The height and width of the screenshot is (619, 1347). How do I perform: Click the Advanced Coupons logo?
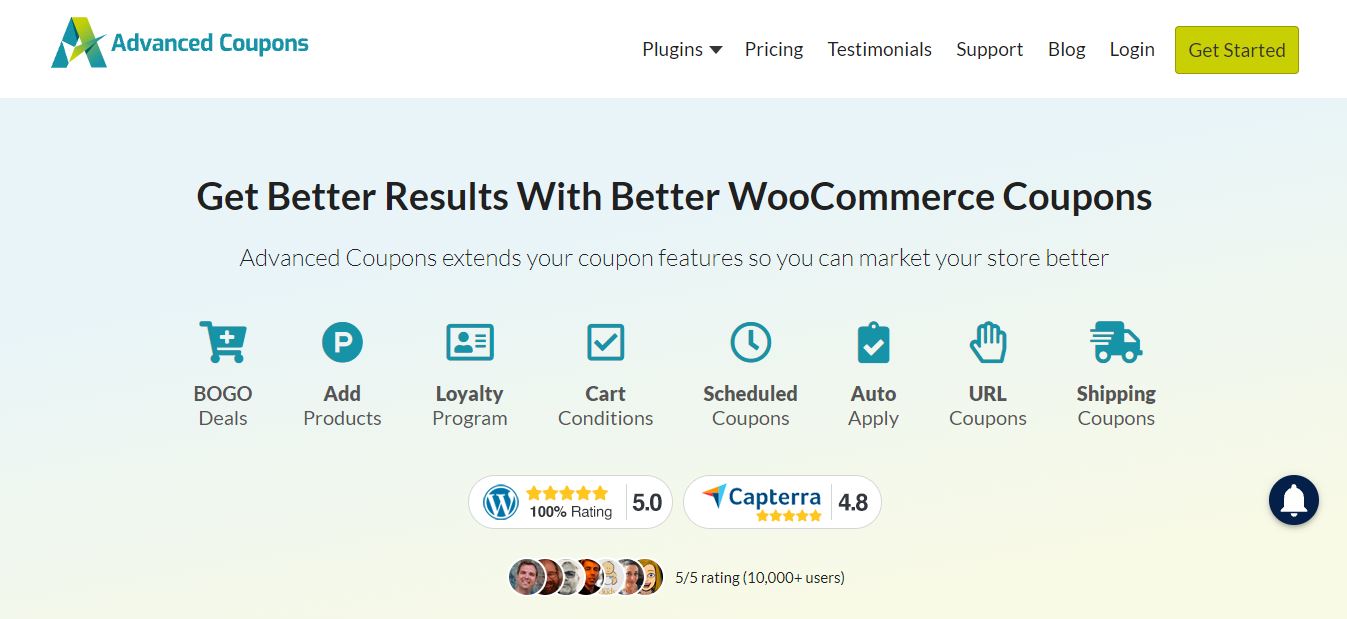(x=180, y=42)
